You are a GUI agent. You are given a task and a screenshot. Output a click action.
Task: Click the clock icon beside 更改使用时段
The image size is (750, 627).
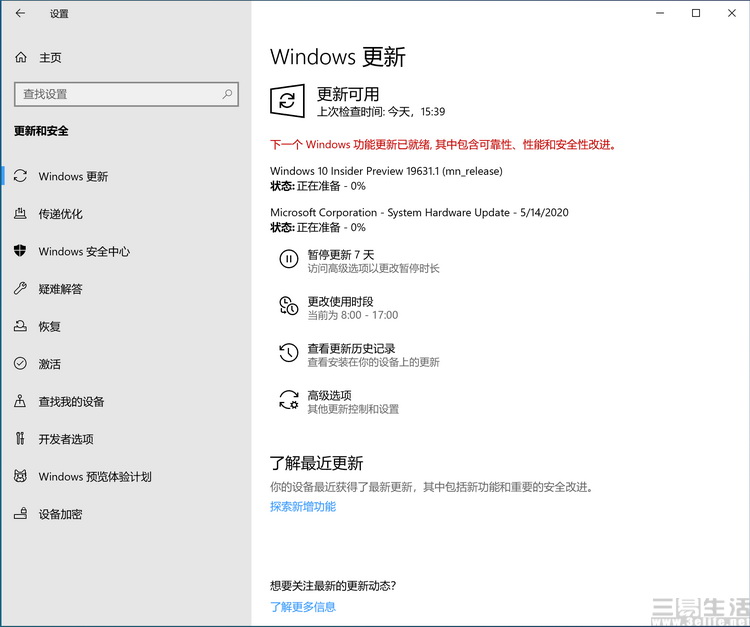pyautogui.click(x=288, y=306)
